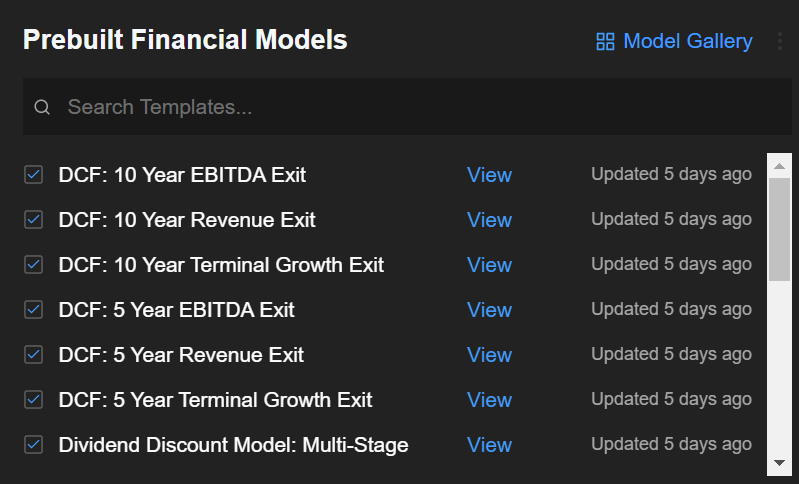799x484 pixels.
Task: View the DCF: 10 Year EBITDA Exit model
Action: pyautogui.click(x=489, y=175)
